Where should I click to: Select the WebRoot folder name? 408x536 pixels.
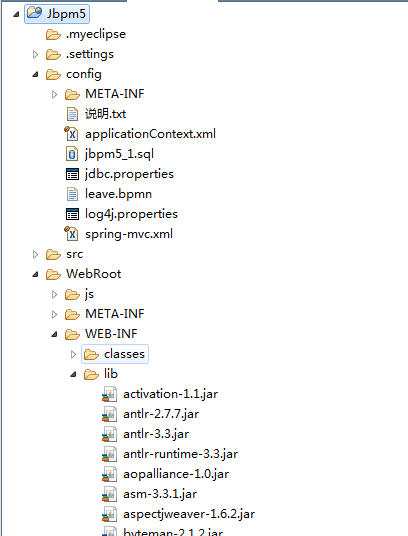pyautogui.click(x=94, y=274)
